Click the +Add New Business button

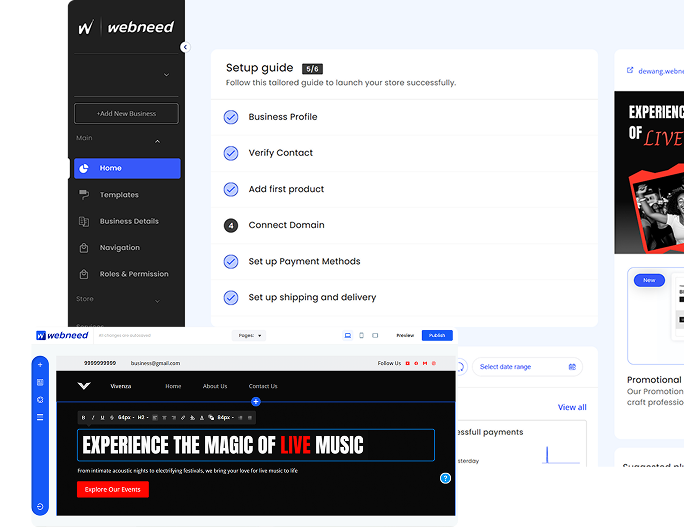pyautogui.click(x=127, y=113)
